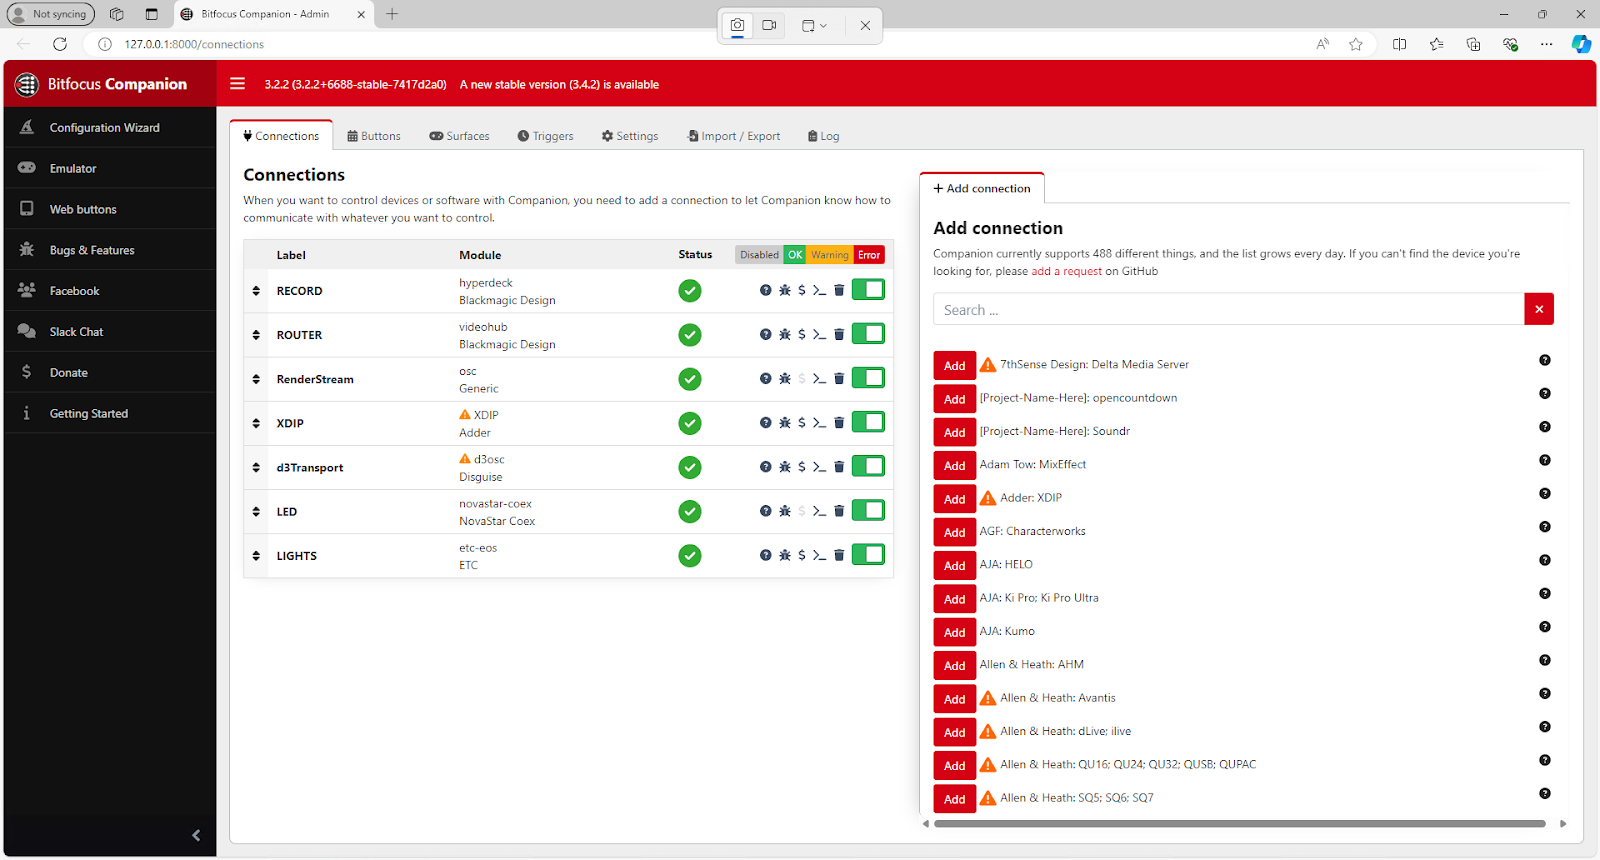Viewport: 1600px width, 860px height.
Task: Open debug log for the RECORD connection
Action: pyautogui.click(x=785, y=290)
